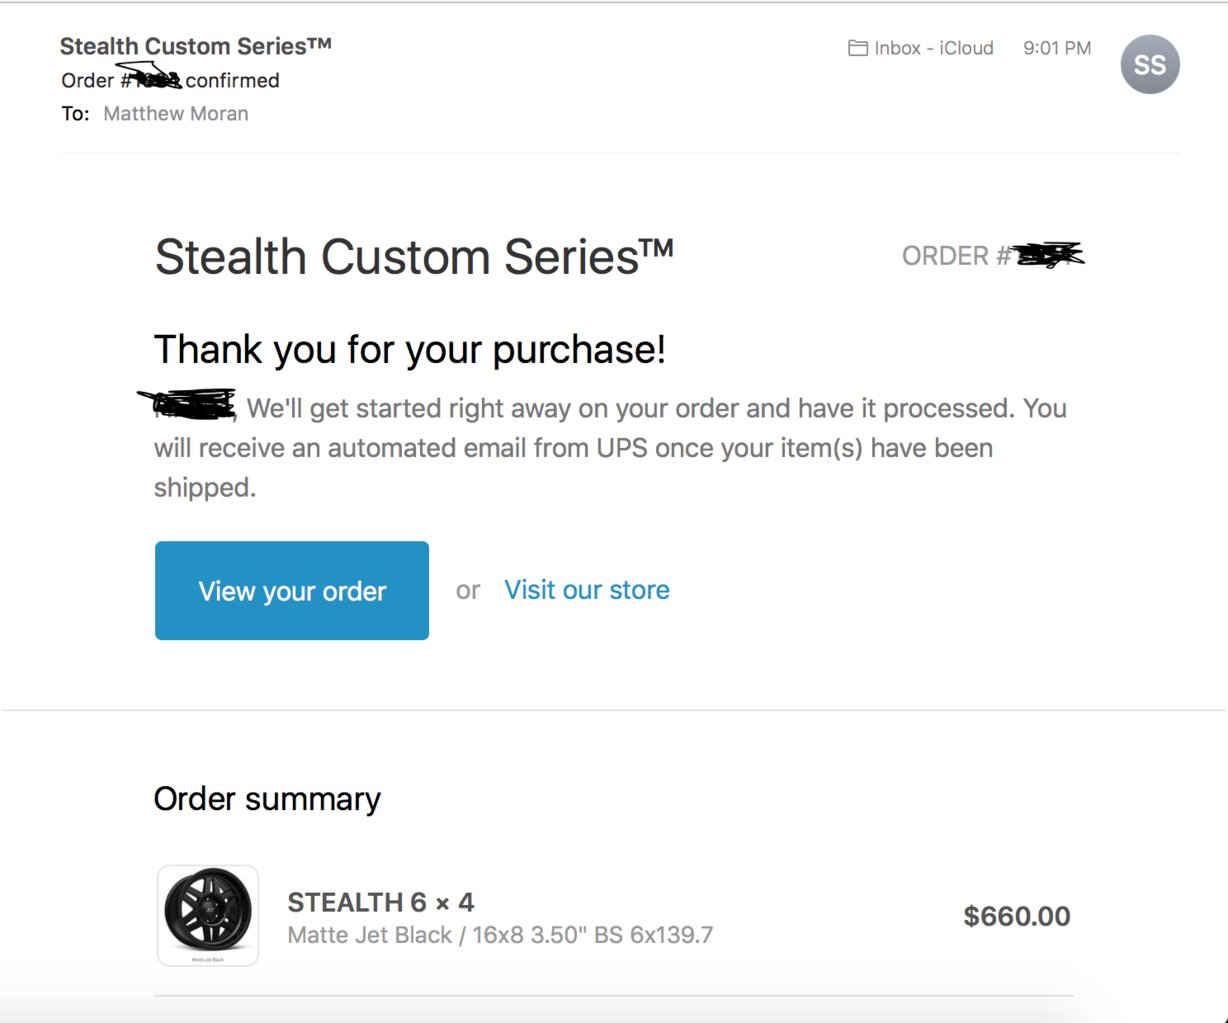
Task: Follow the Visit our store link
Action: pos(587,590)
